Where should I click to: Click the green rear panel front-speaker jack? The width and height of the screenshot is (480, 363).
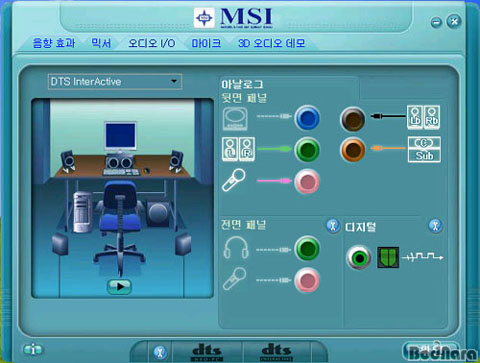click(x=307, y=150)
